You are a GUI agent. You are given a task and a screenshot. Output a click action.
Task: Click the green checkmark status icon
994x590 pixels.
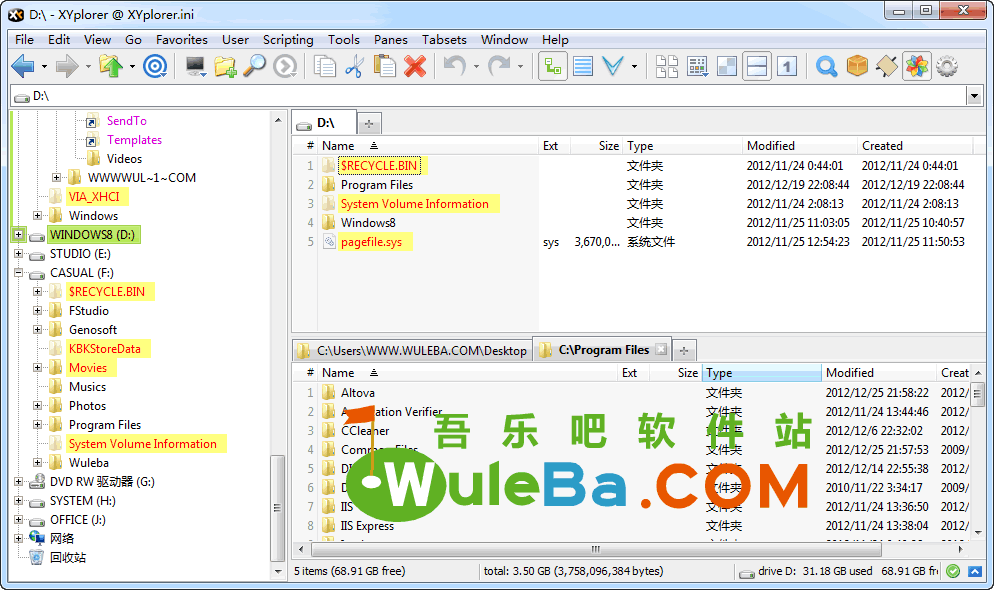[953, 571]
